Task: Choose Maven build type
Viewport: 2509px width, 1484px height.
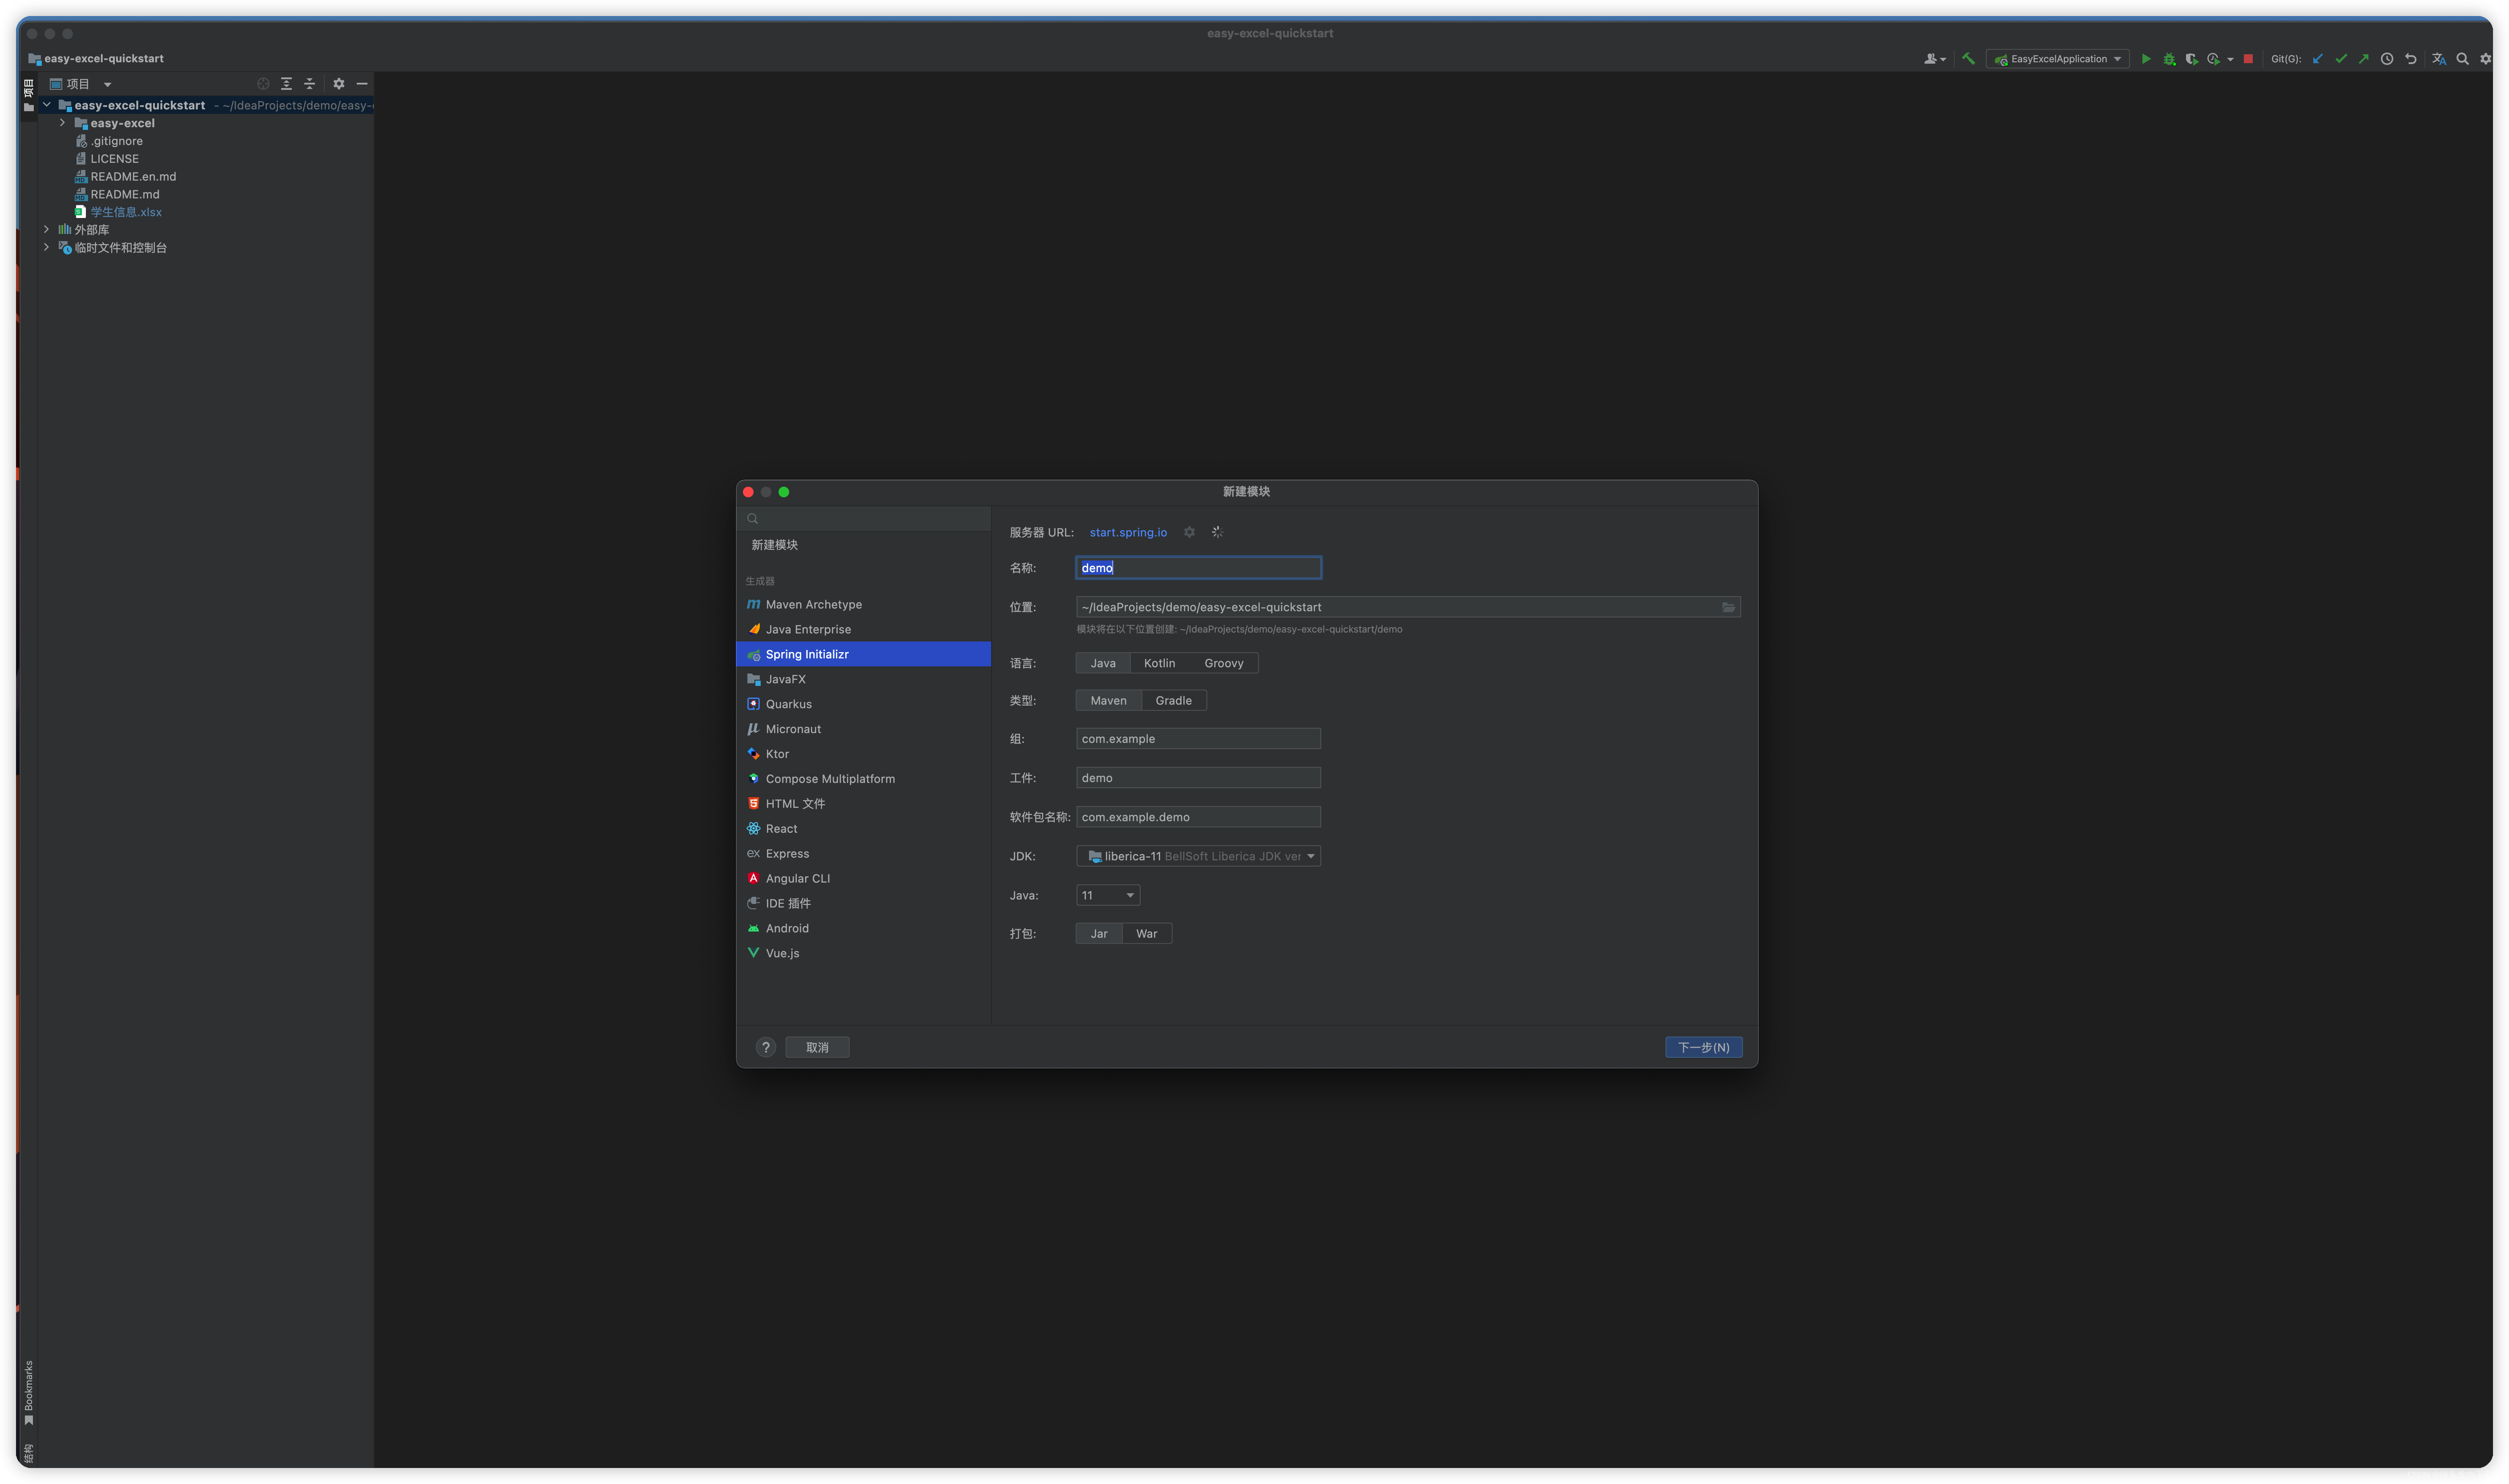Action: [x=1108, y=700]
